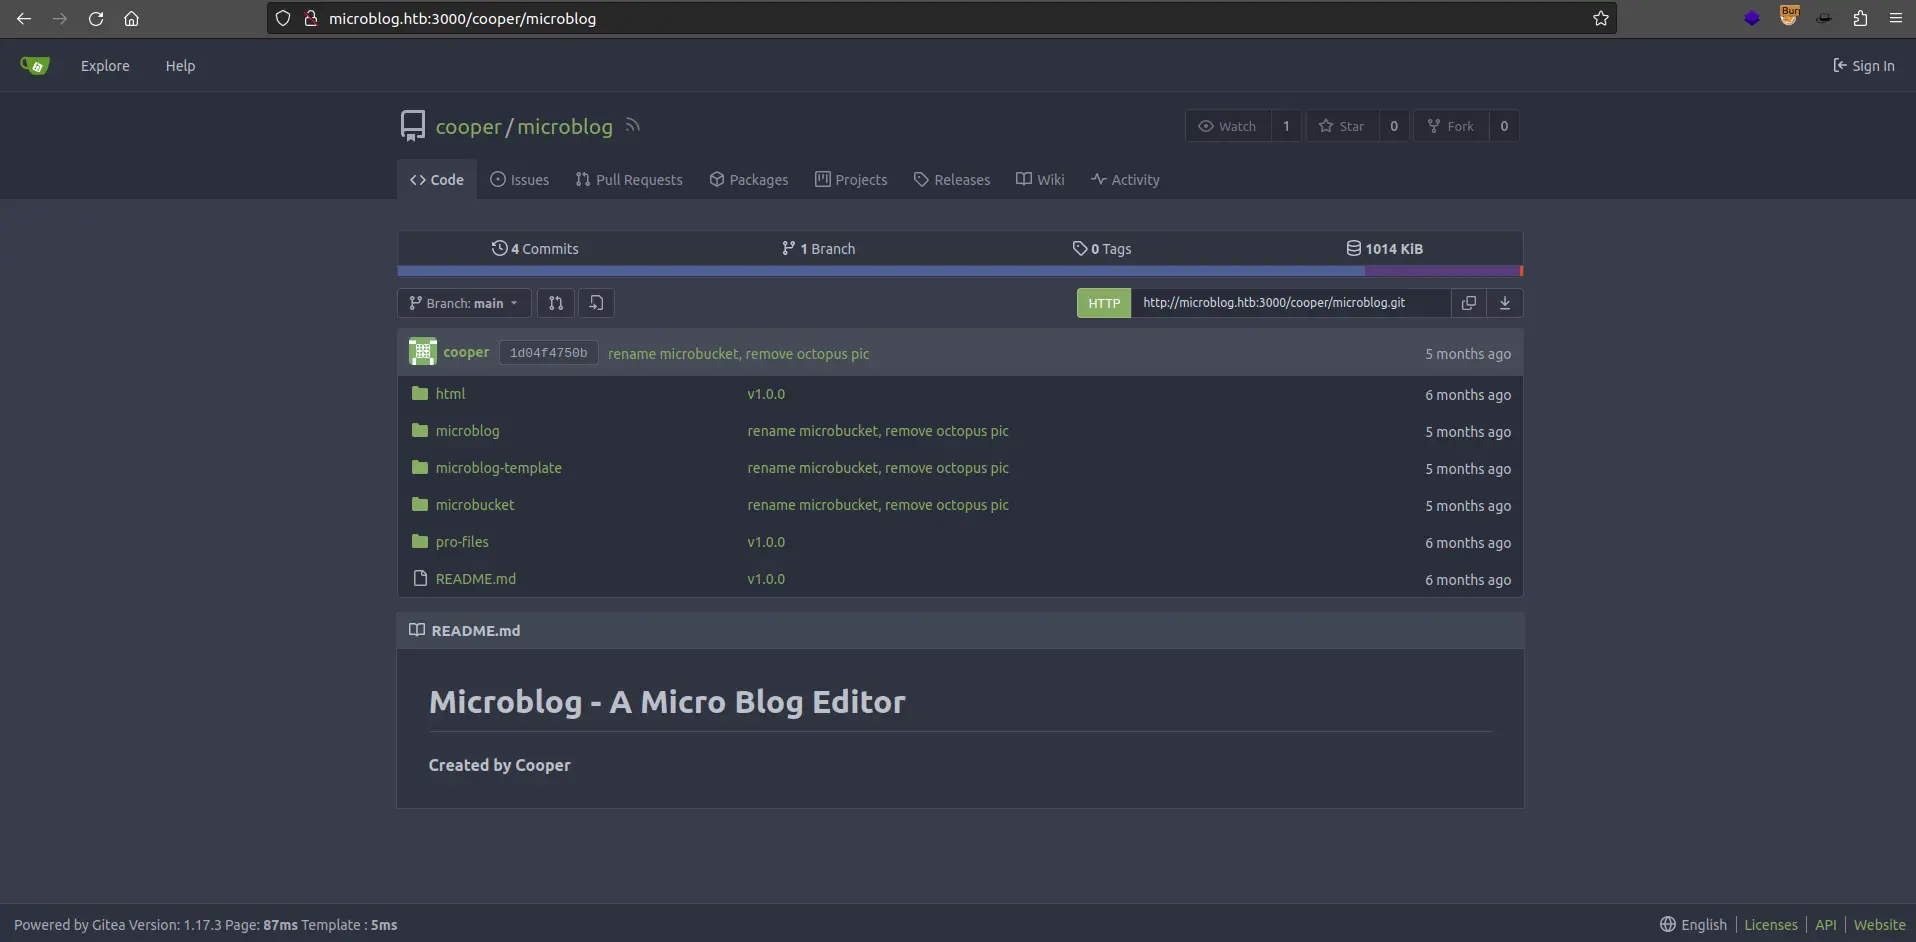Click the icon button right of compare
The height and width of the screenshot is (942, 1916).
pos(596,303)
